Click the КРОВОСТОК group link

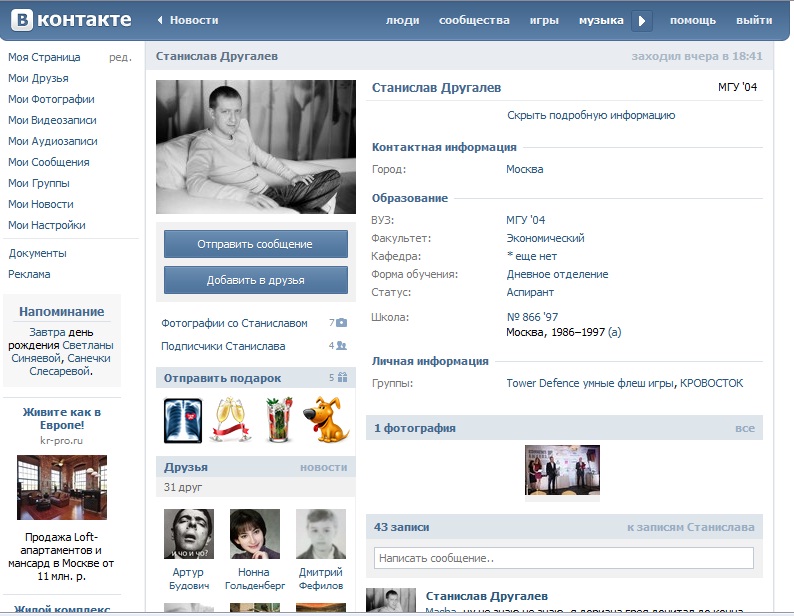[x=711, y=383]
